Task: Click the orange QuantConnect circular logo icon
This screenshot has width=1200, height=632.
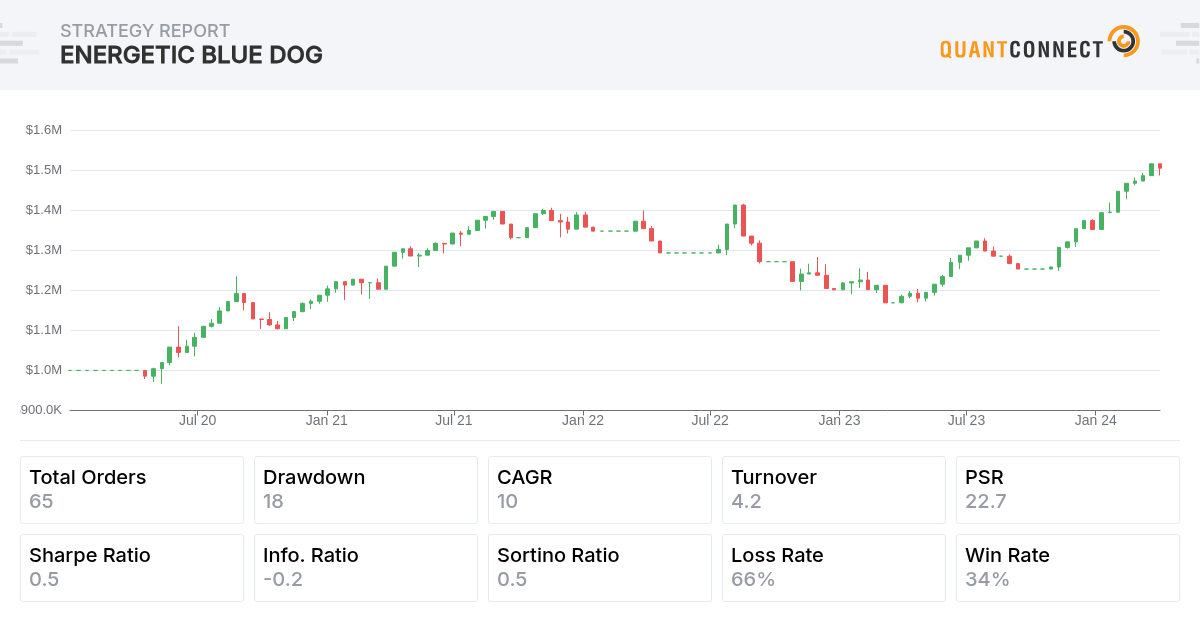Action: [x=1124, y=42]
